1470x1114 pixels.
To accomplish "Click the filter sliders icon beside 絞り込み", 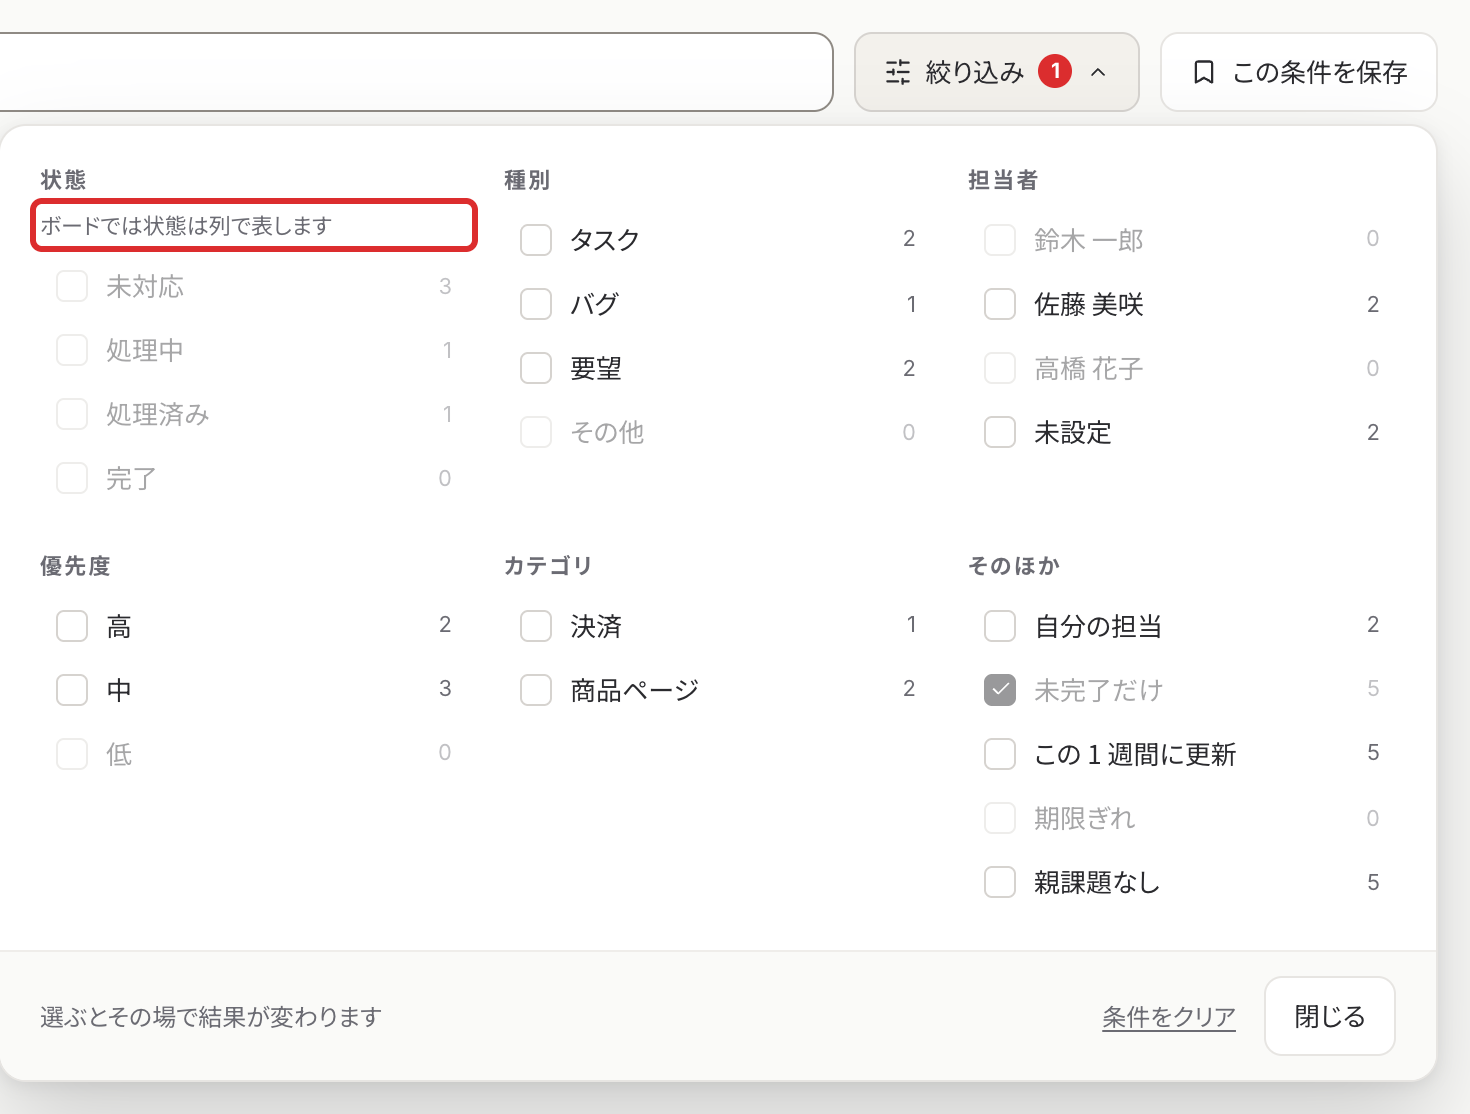I will tap(898, 72).
